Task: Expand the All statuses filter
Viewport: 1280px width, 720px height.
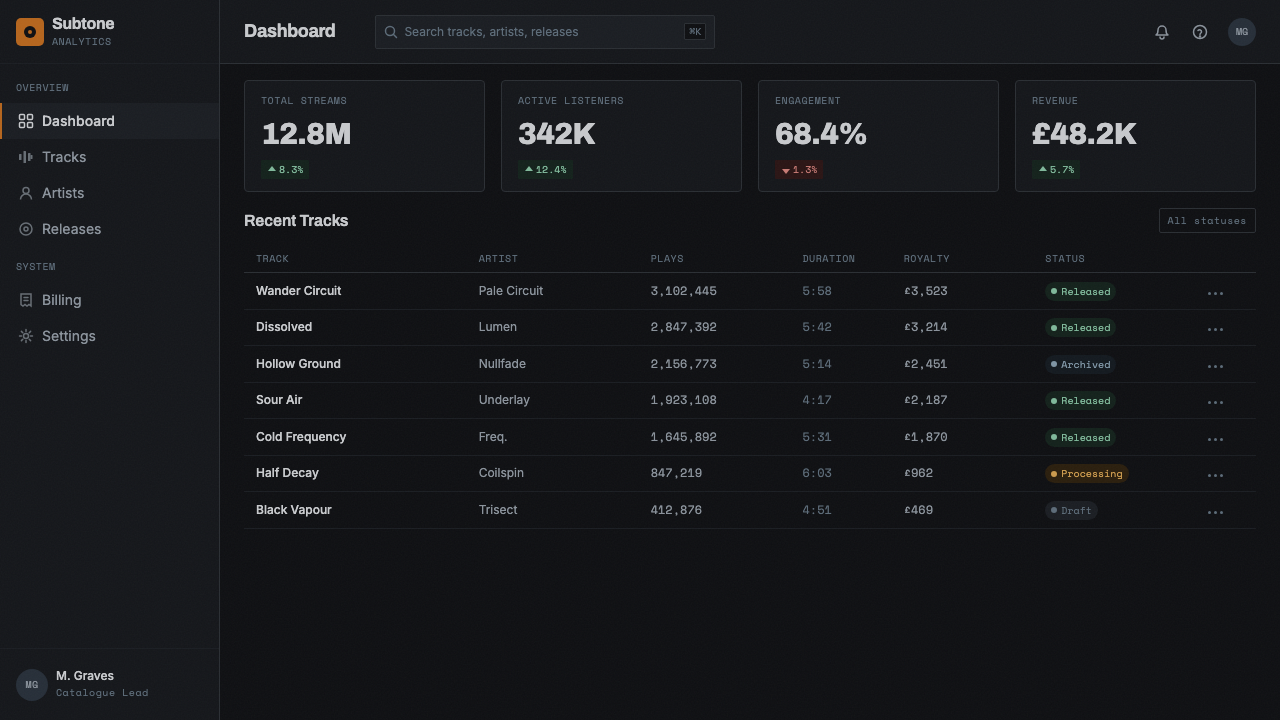Action: pos(1207,221)
